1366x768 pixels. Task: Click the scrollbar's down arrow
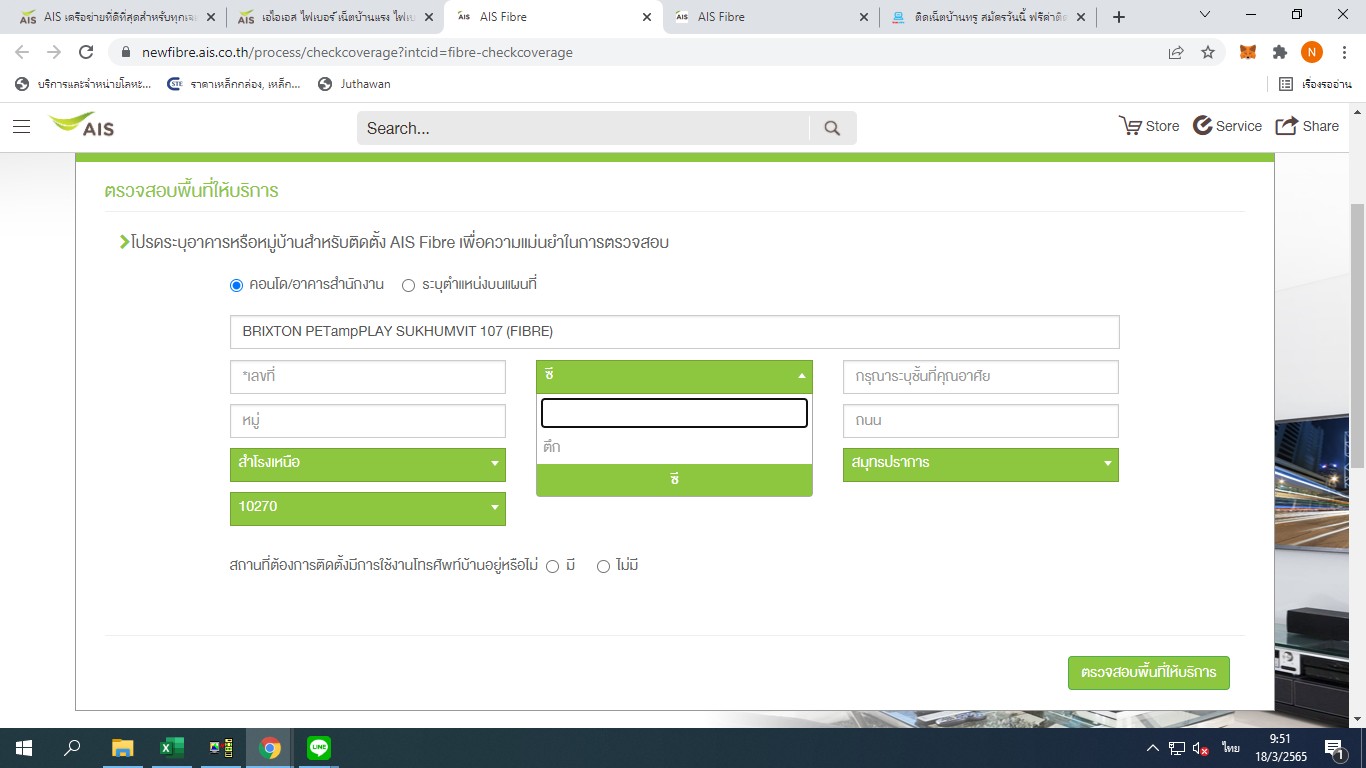tap(1357, 719)
